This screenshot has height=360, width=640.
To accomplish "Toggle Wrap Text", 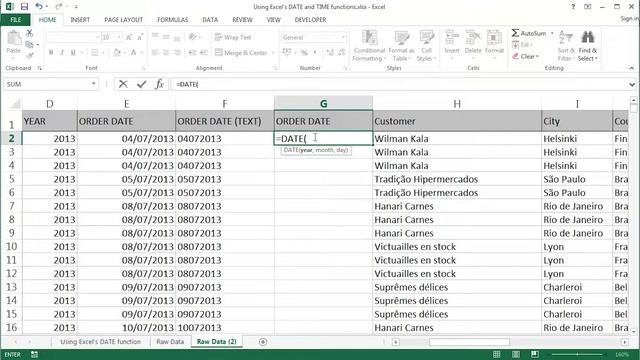I will pos(233,37).
